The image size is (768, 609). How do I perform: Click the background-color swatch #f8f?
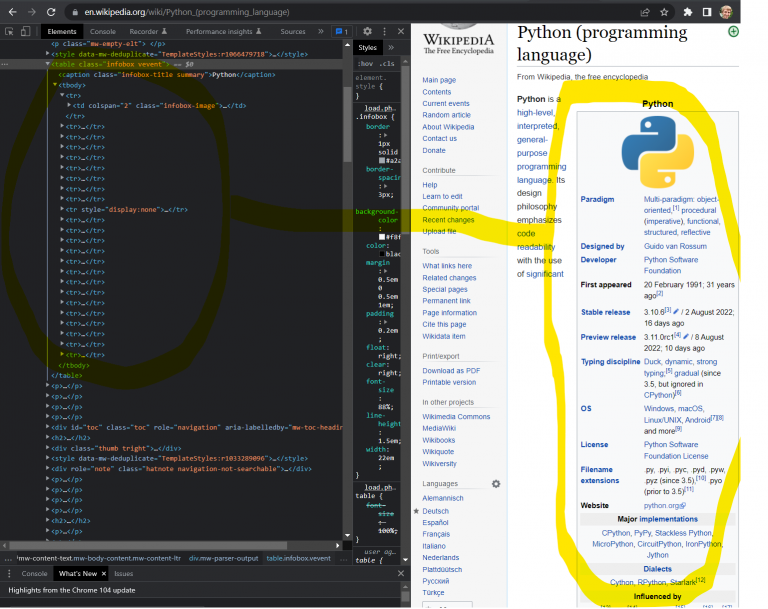382,237
